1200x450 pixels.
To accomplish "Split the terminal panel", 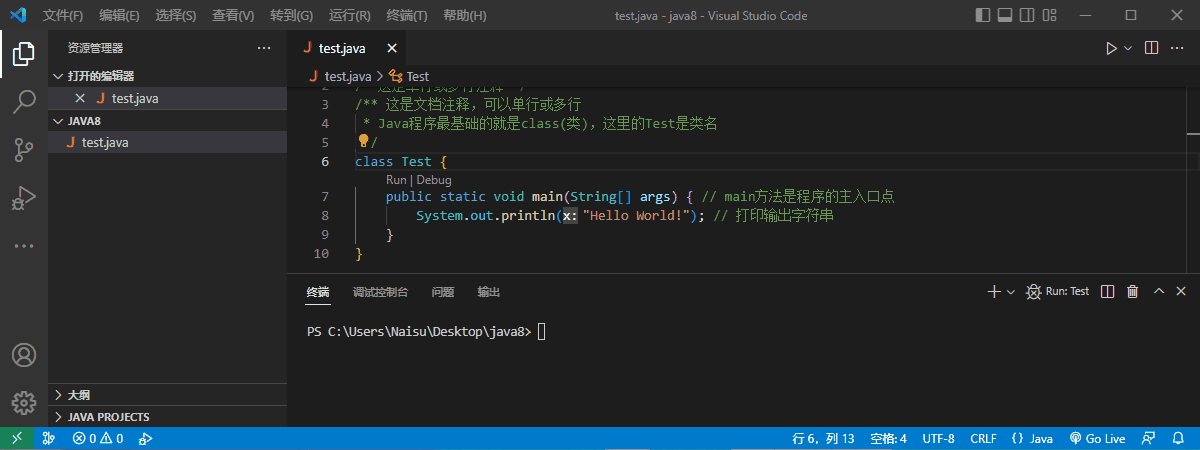I will pos(1108,292).
